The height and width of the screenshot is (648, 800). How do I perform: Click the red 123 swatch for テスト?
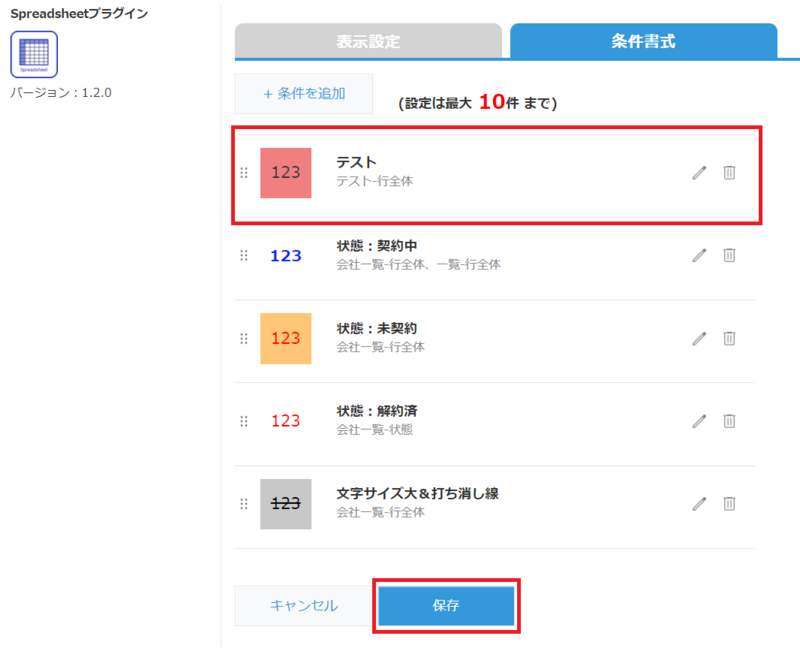pos(286,173)
